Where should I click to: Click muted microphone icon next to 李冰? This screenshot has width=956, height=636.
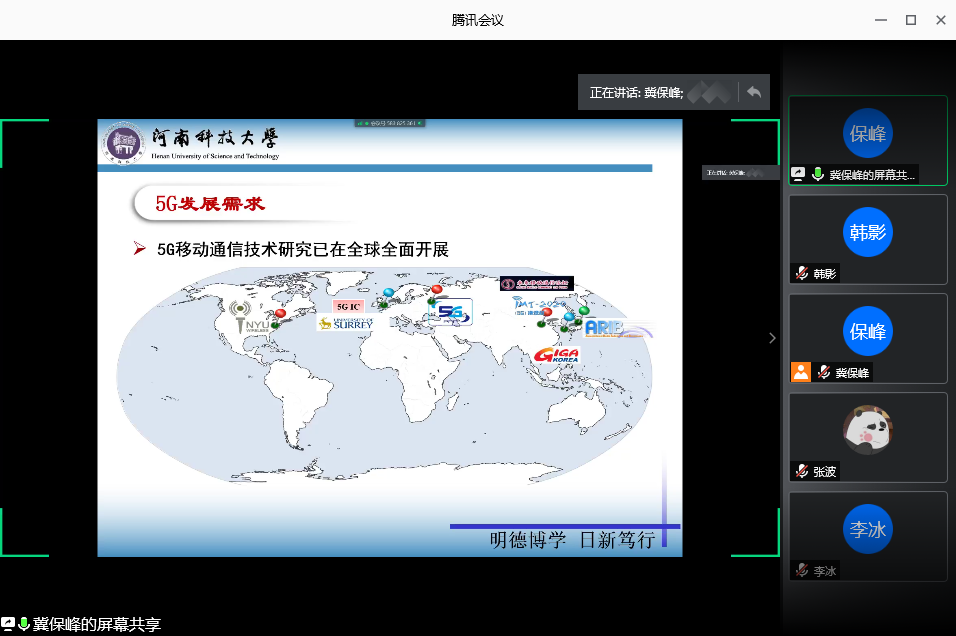(x=801, y=570)
